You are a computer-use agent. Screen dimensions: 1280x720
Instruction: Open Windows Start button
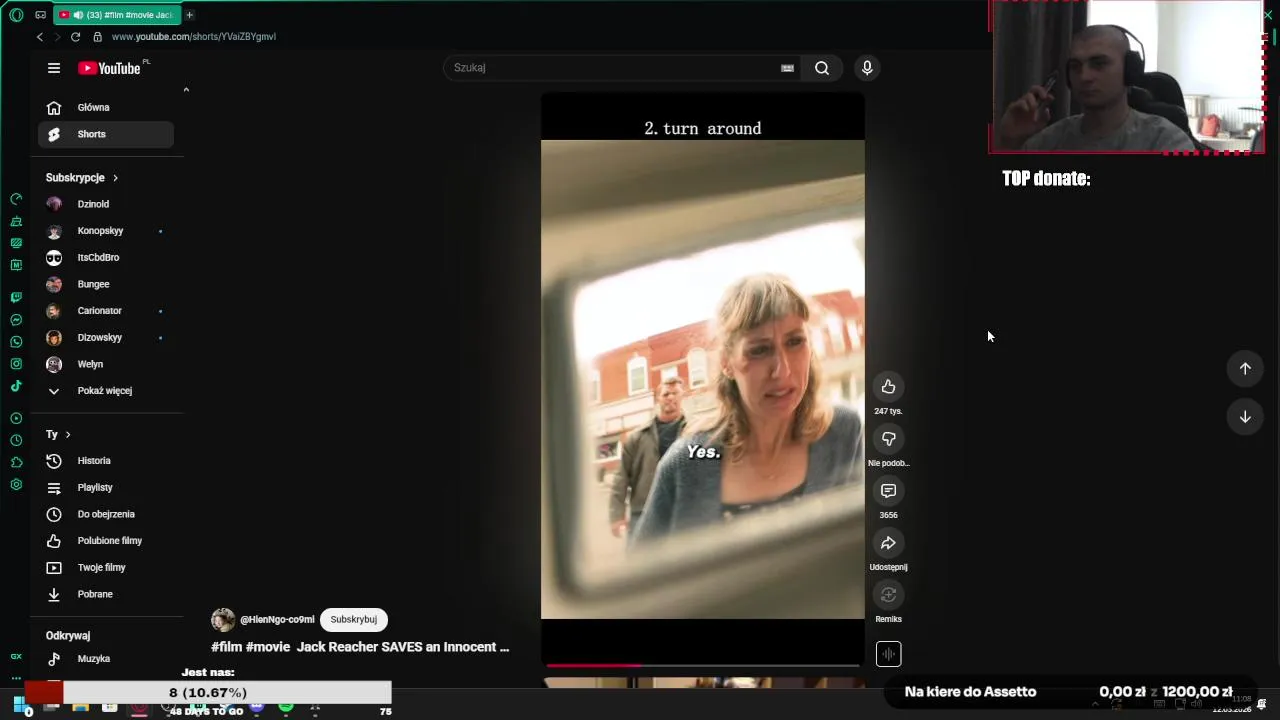[x=19, y=706]
